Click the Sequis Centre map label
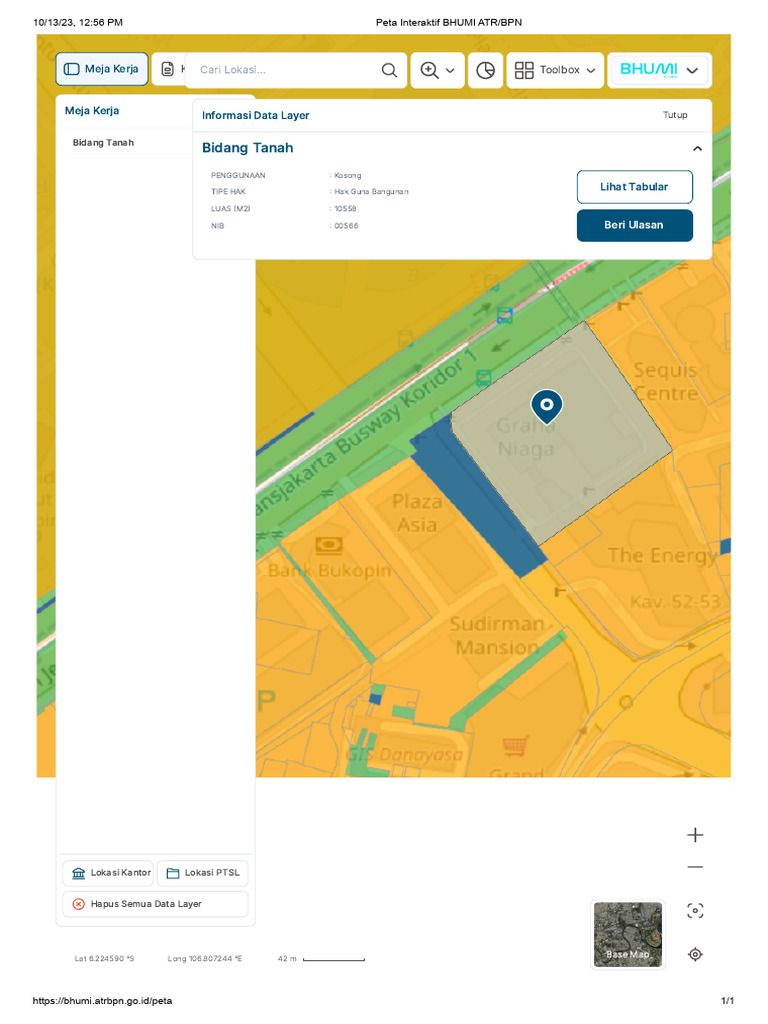 coord(666,382)
